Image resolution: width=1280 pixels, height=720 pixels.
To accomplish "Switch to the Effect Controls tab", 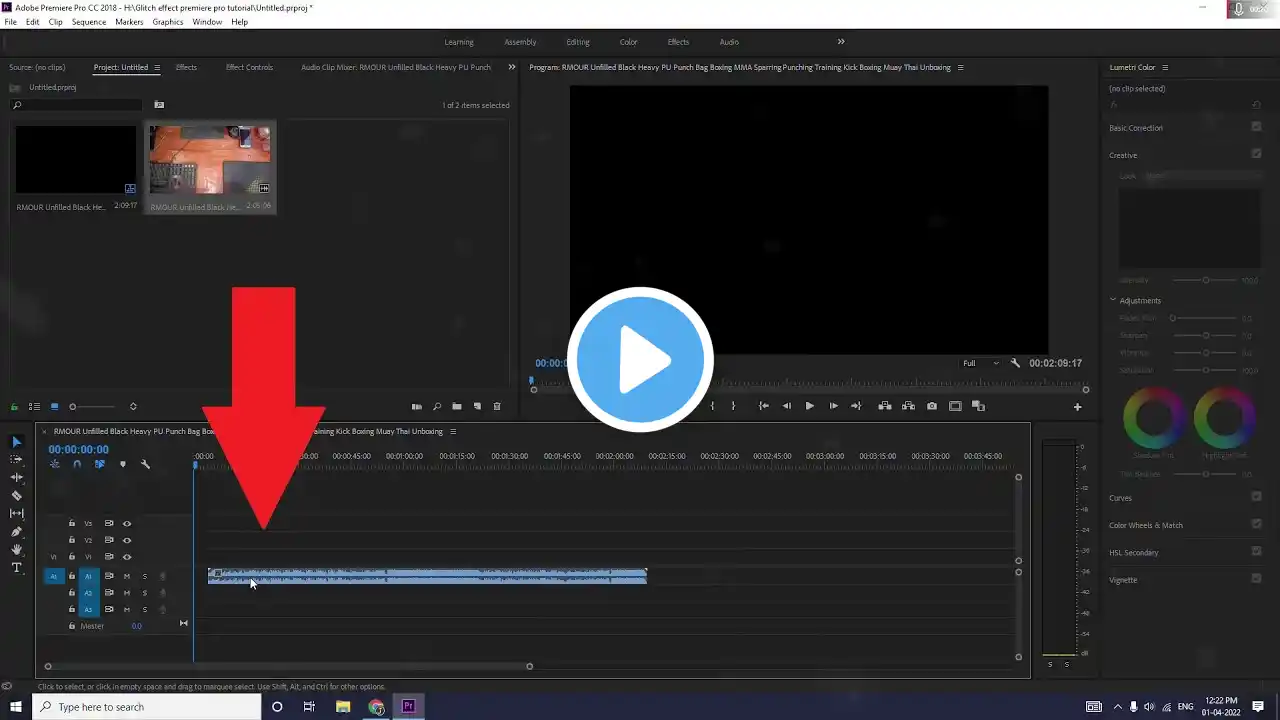I will click(x=249, y=68).
